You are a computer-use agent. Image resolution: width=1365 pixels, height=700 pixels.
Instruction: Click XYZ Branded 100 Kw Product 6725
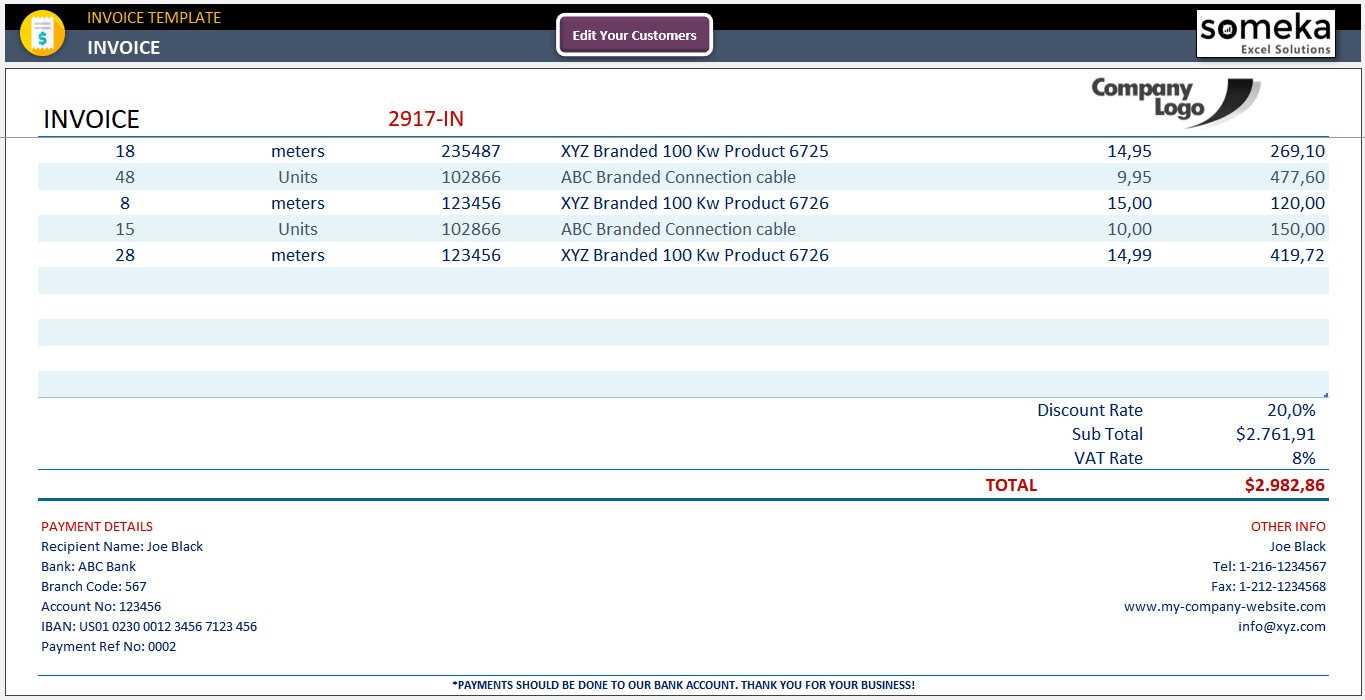[x=695, y=151]
